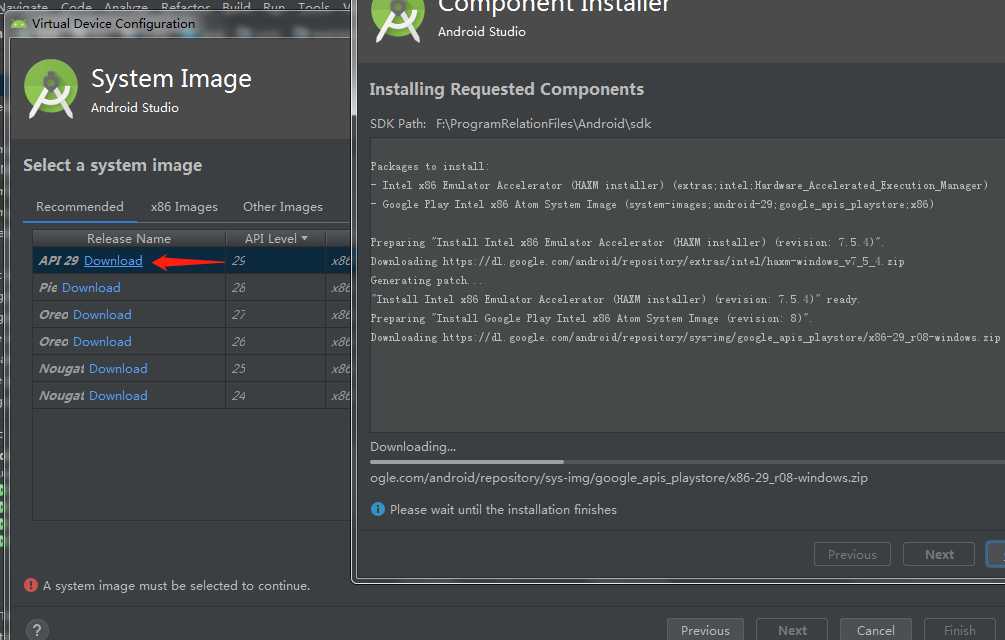This screenshot has width=1005, height=640.
Task: Click the download file path below progress bar
Action: [x=619, y=478]
